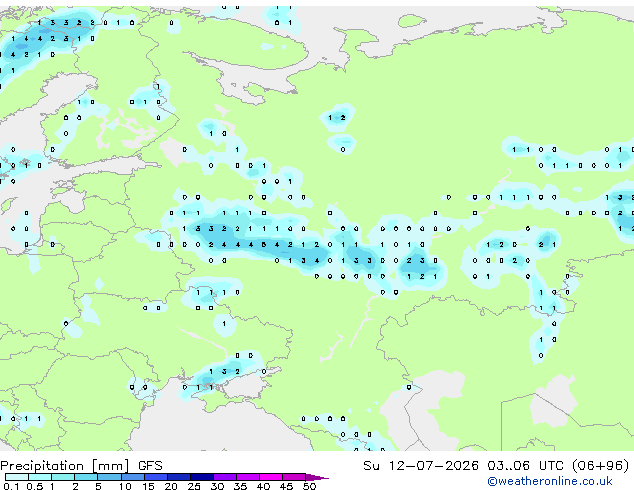Viewport: 634px width, 490px height.
Task: Select the legend swatch between 45 and 50
Action: [x=294, y=477]
